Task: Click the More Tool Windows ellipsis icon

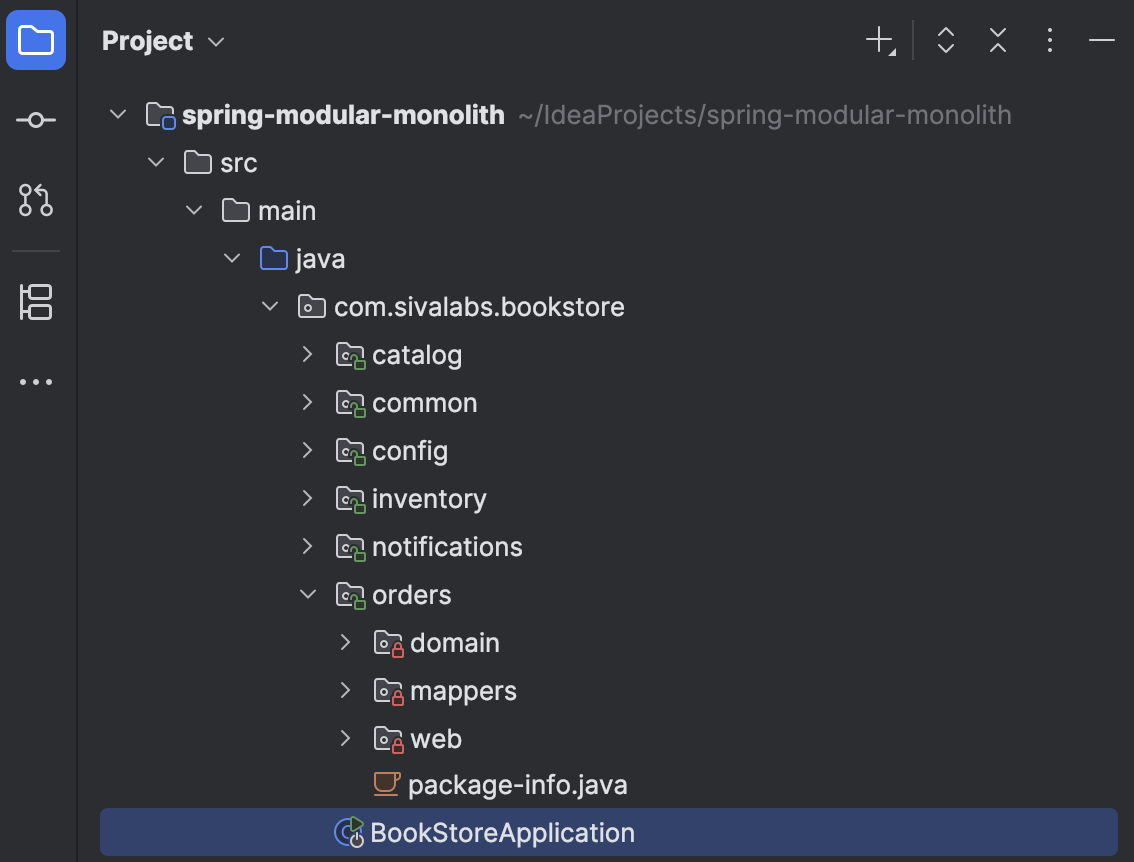Action: (x=36, y=381)
